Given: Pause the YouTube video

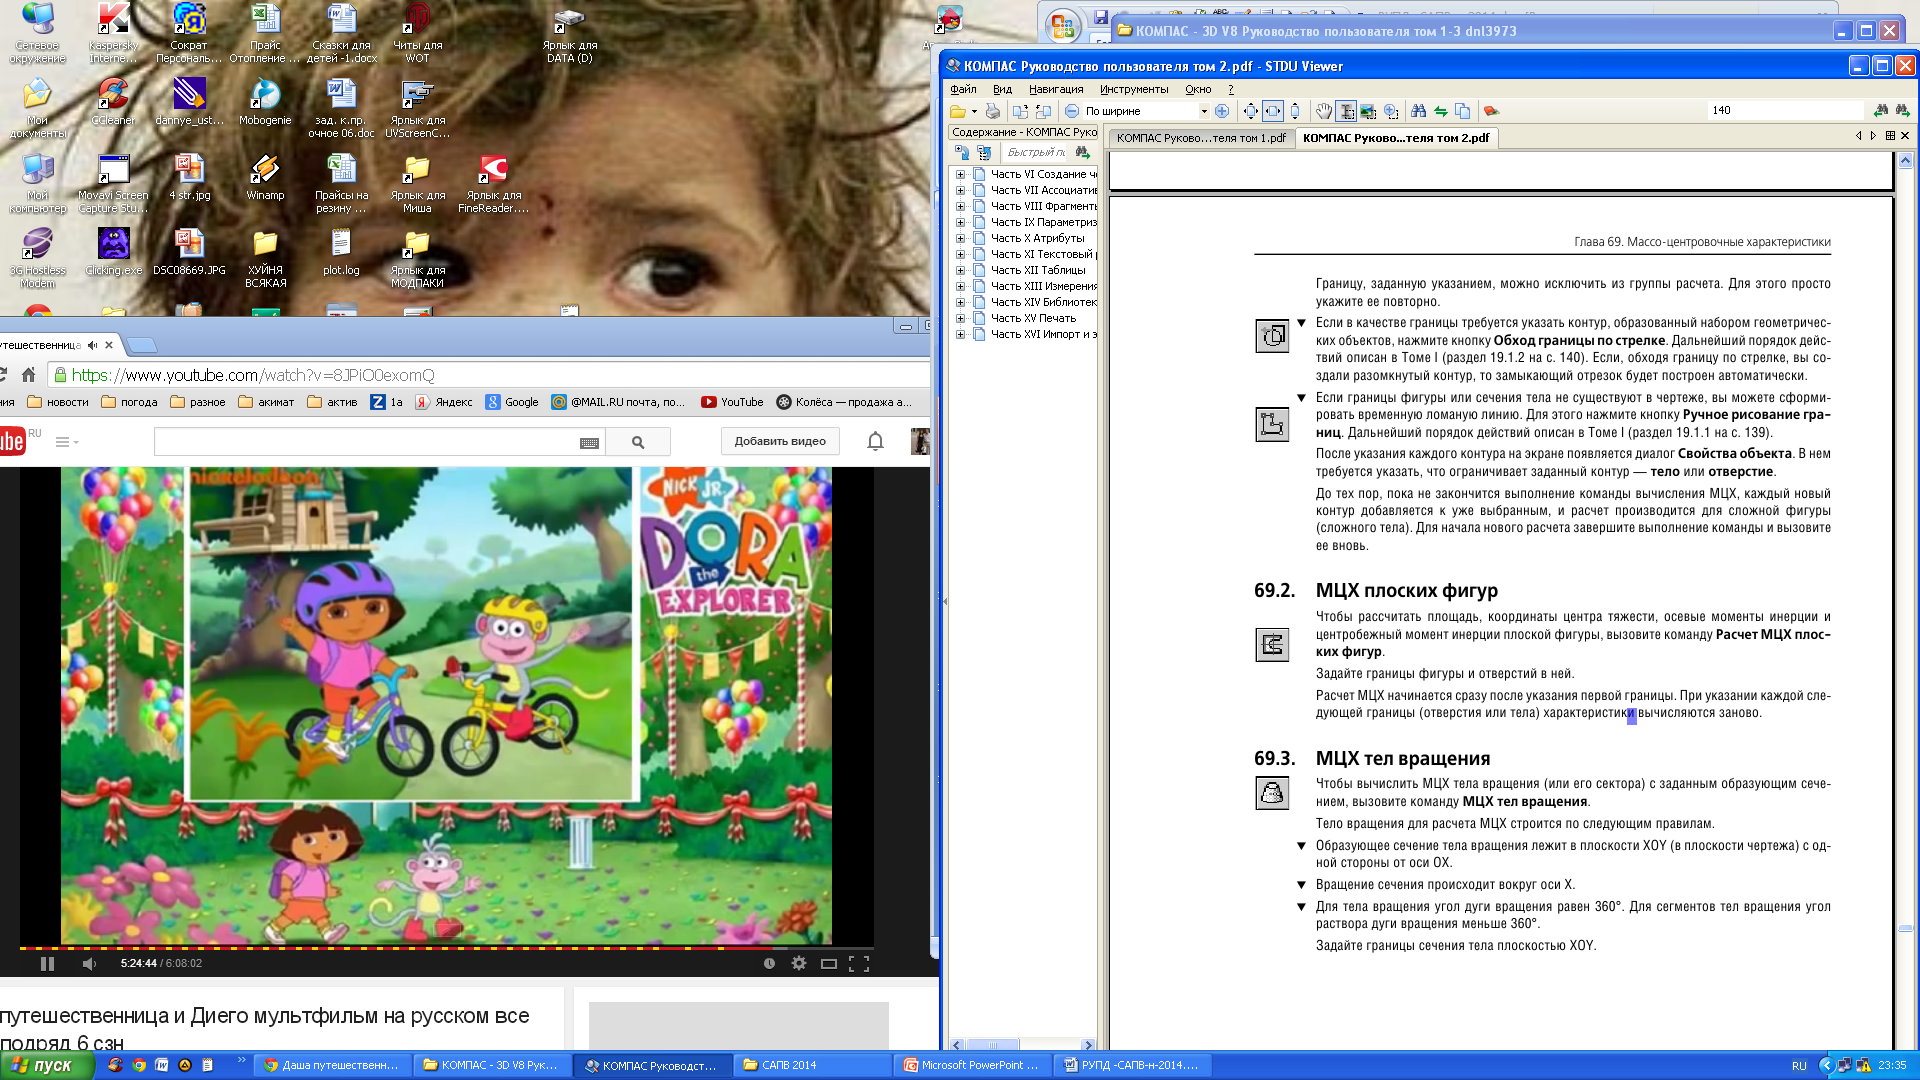Looking at the screenshot, I should (x=47, y=963).
